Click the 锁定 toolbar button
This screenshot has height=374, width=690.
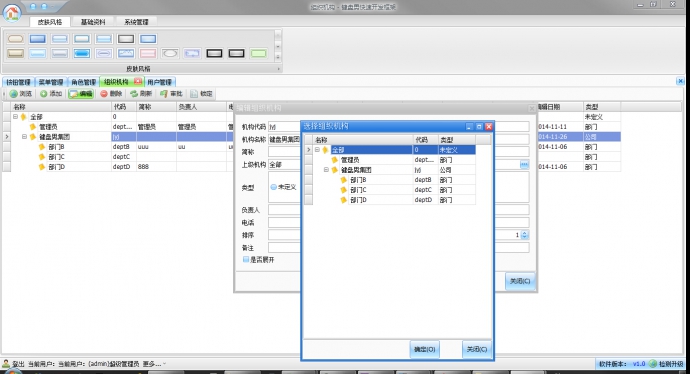pyautogui.click(x=201, y=94)
